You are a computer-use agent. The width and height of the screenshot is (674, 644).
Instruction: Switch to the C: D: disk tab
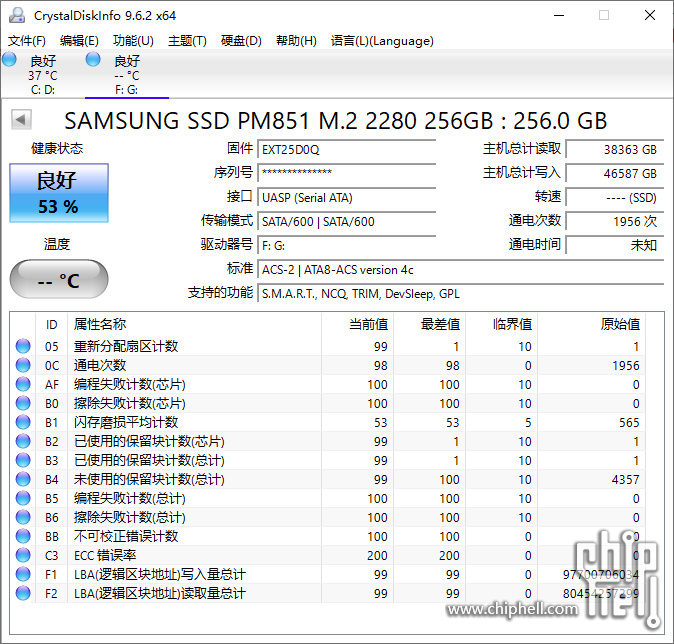coord(42,75)
